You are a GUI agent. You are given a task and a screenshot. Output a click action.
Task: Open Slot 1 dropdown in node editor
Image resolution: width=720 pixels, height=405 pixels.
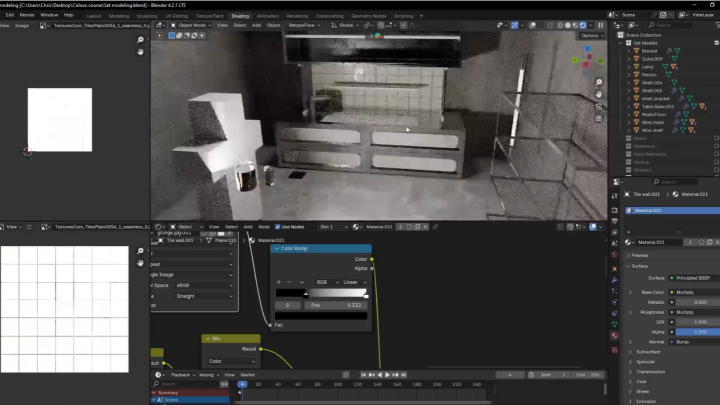pyautogui.click(x=333, y=227)
